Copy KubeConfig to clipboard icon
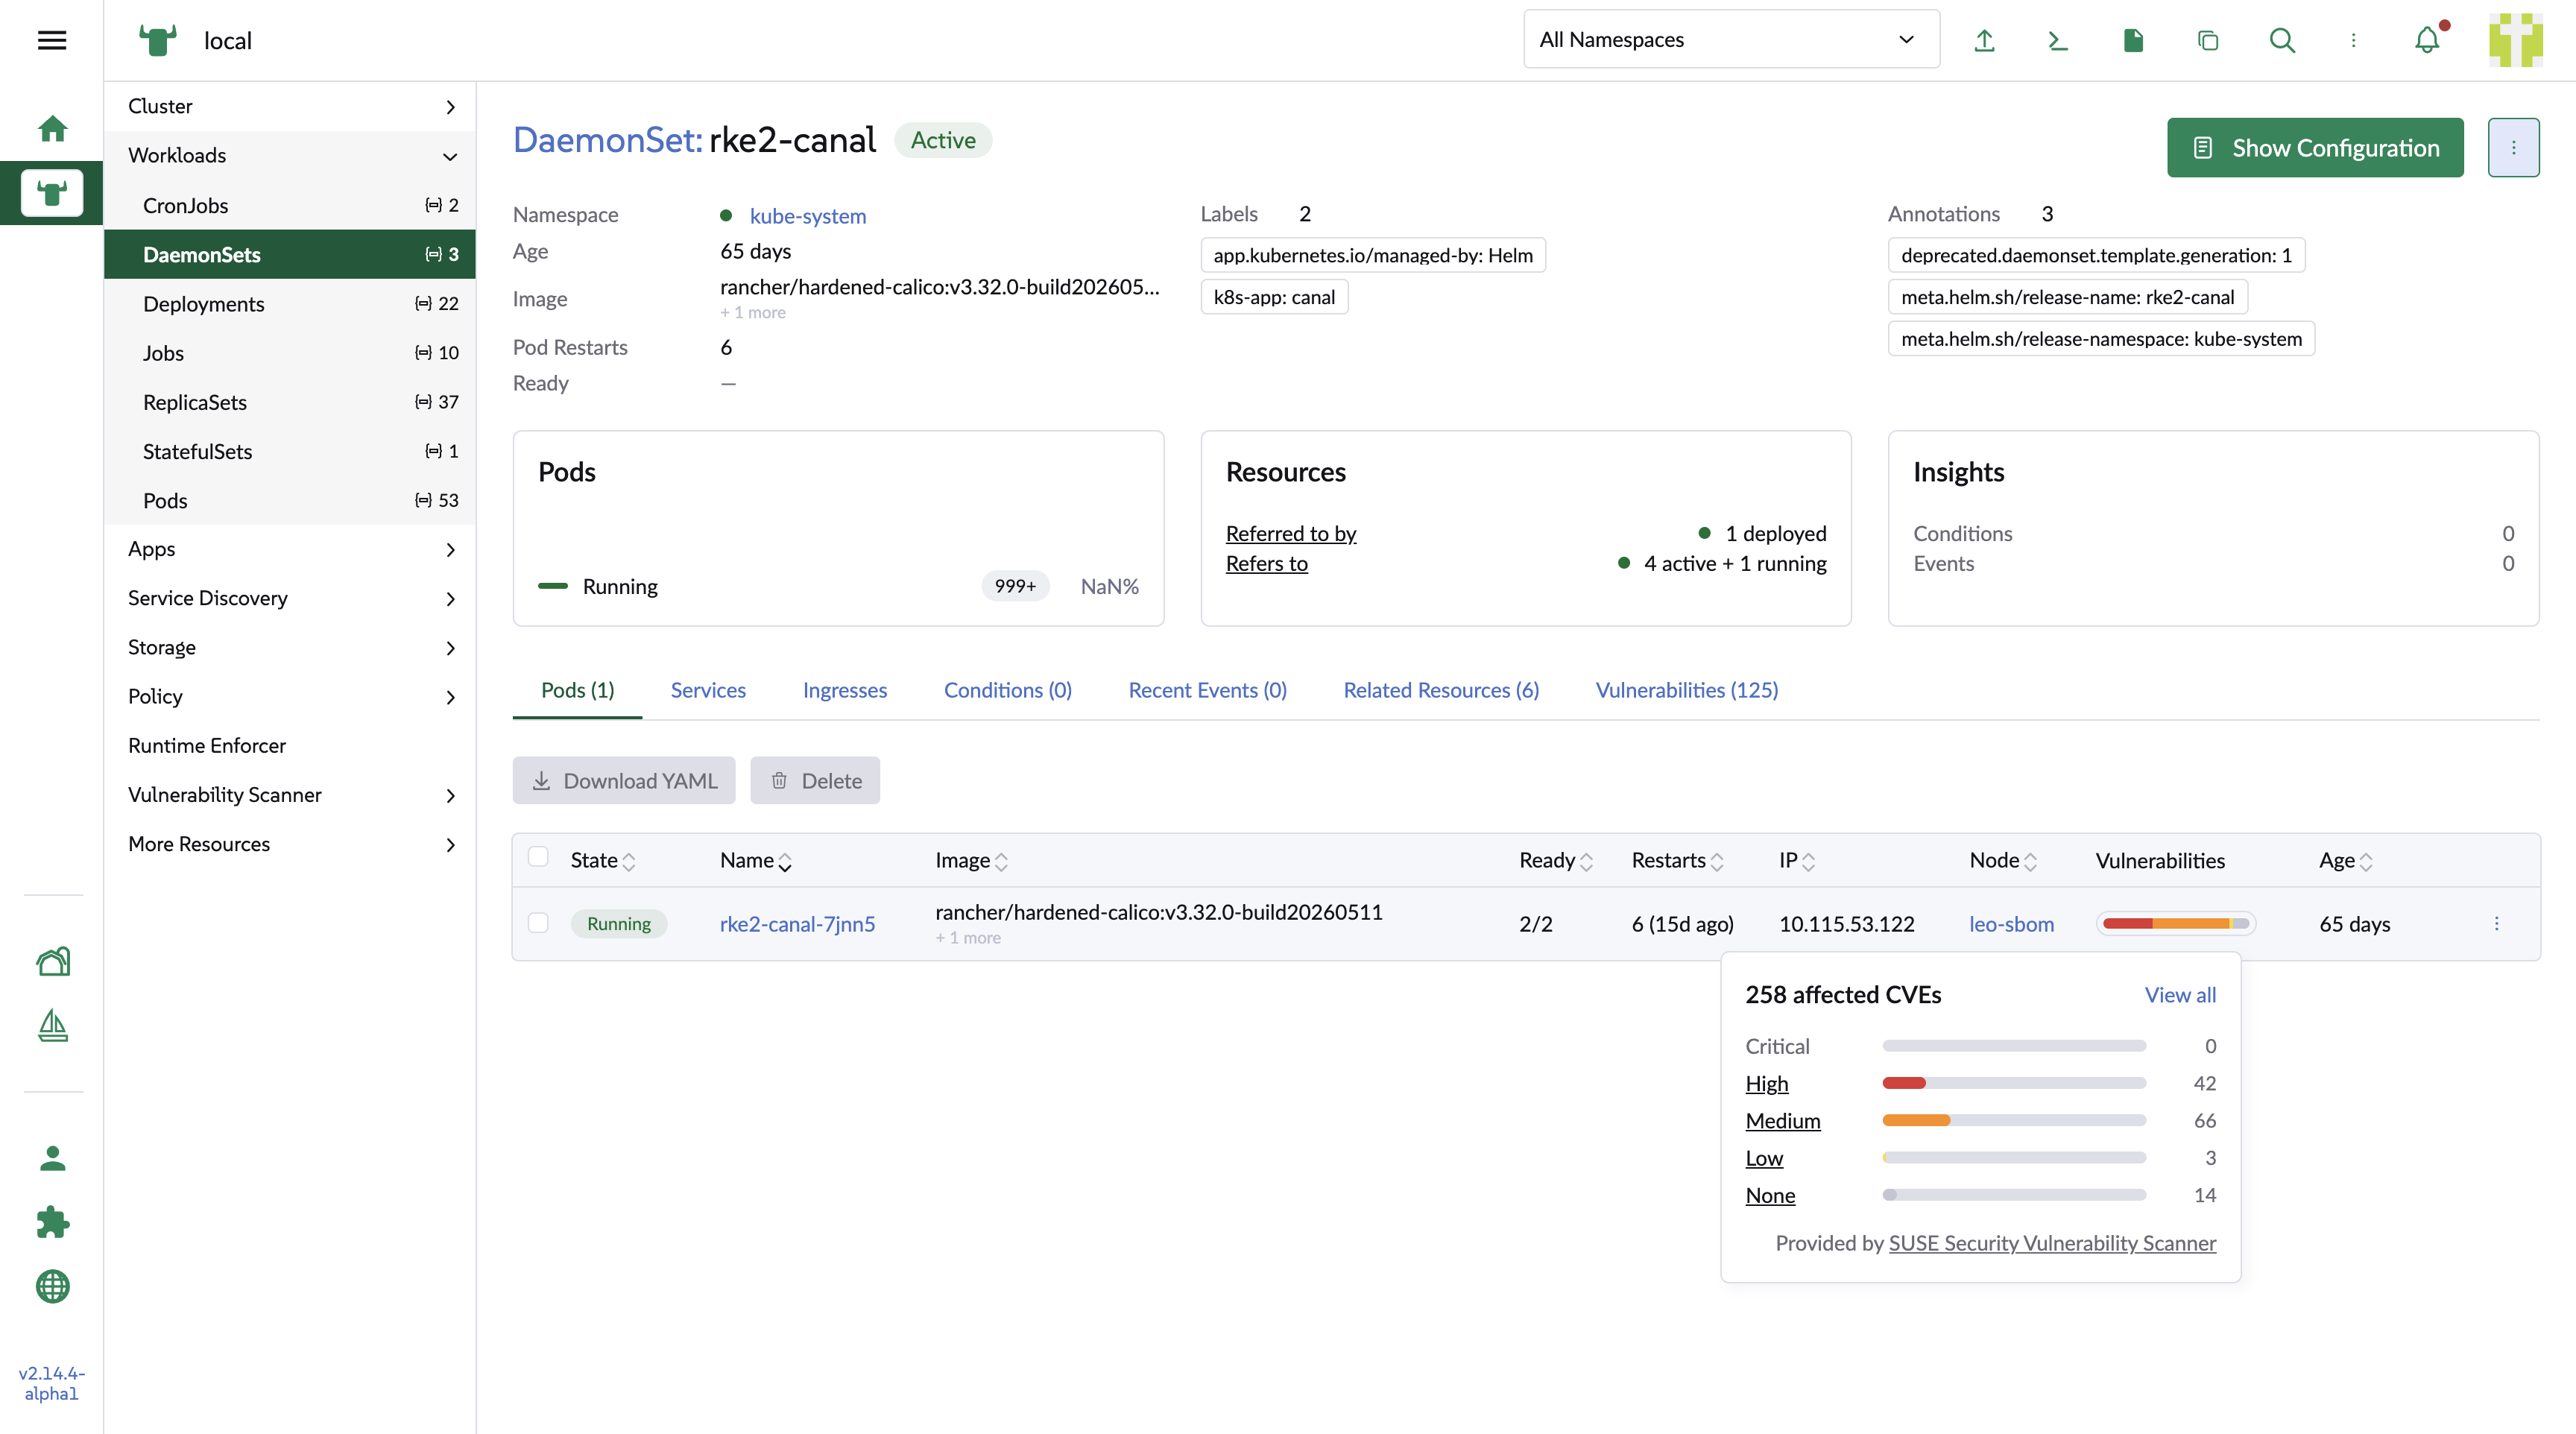2576x1434 pixels. (2208, 40)
